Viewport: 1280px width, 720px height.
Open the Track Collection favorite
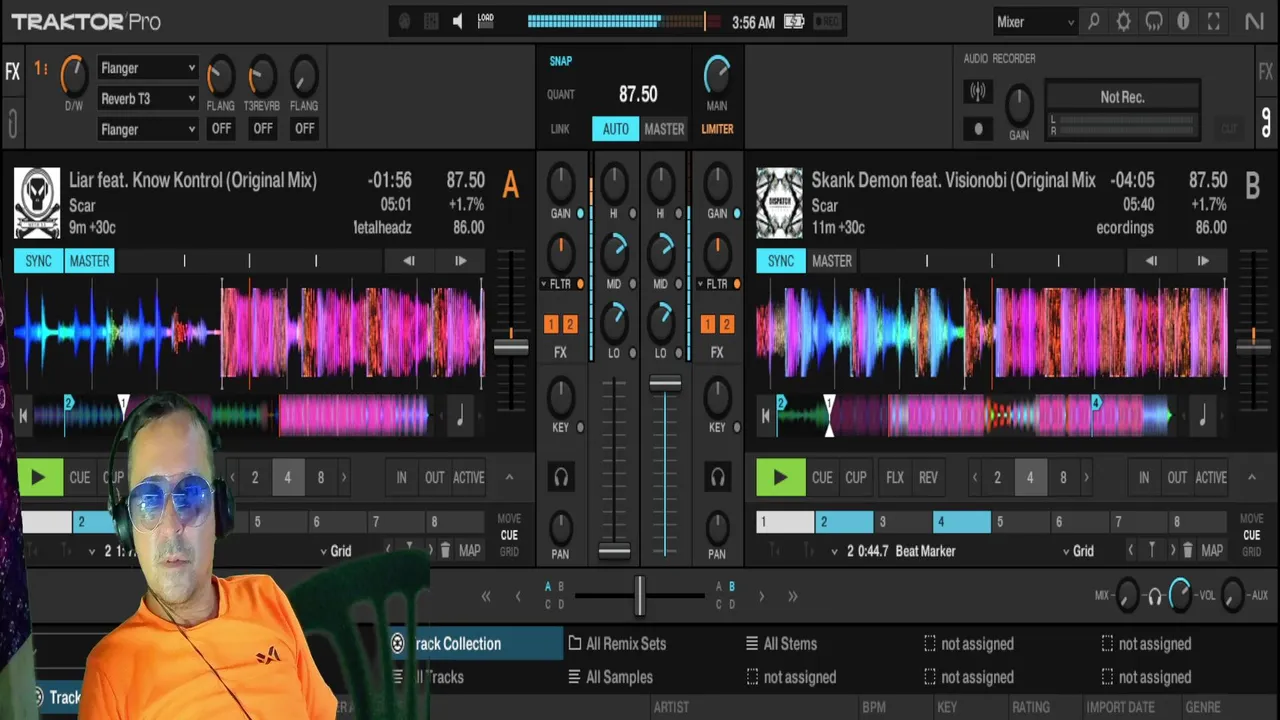476,644
